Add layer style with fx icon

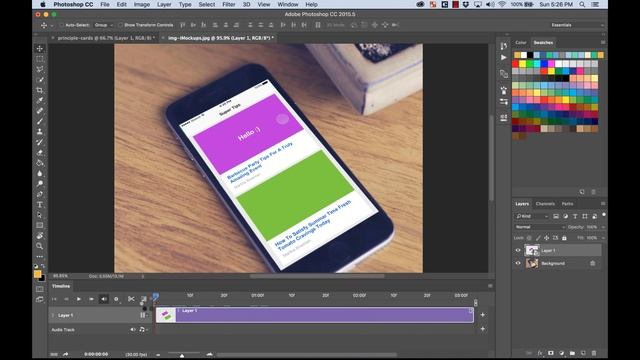point(540,353)
